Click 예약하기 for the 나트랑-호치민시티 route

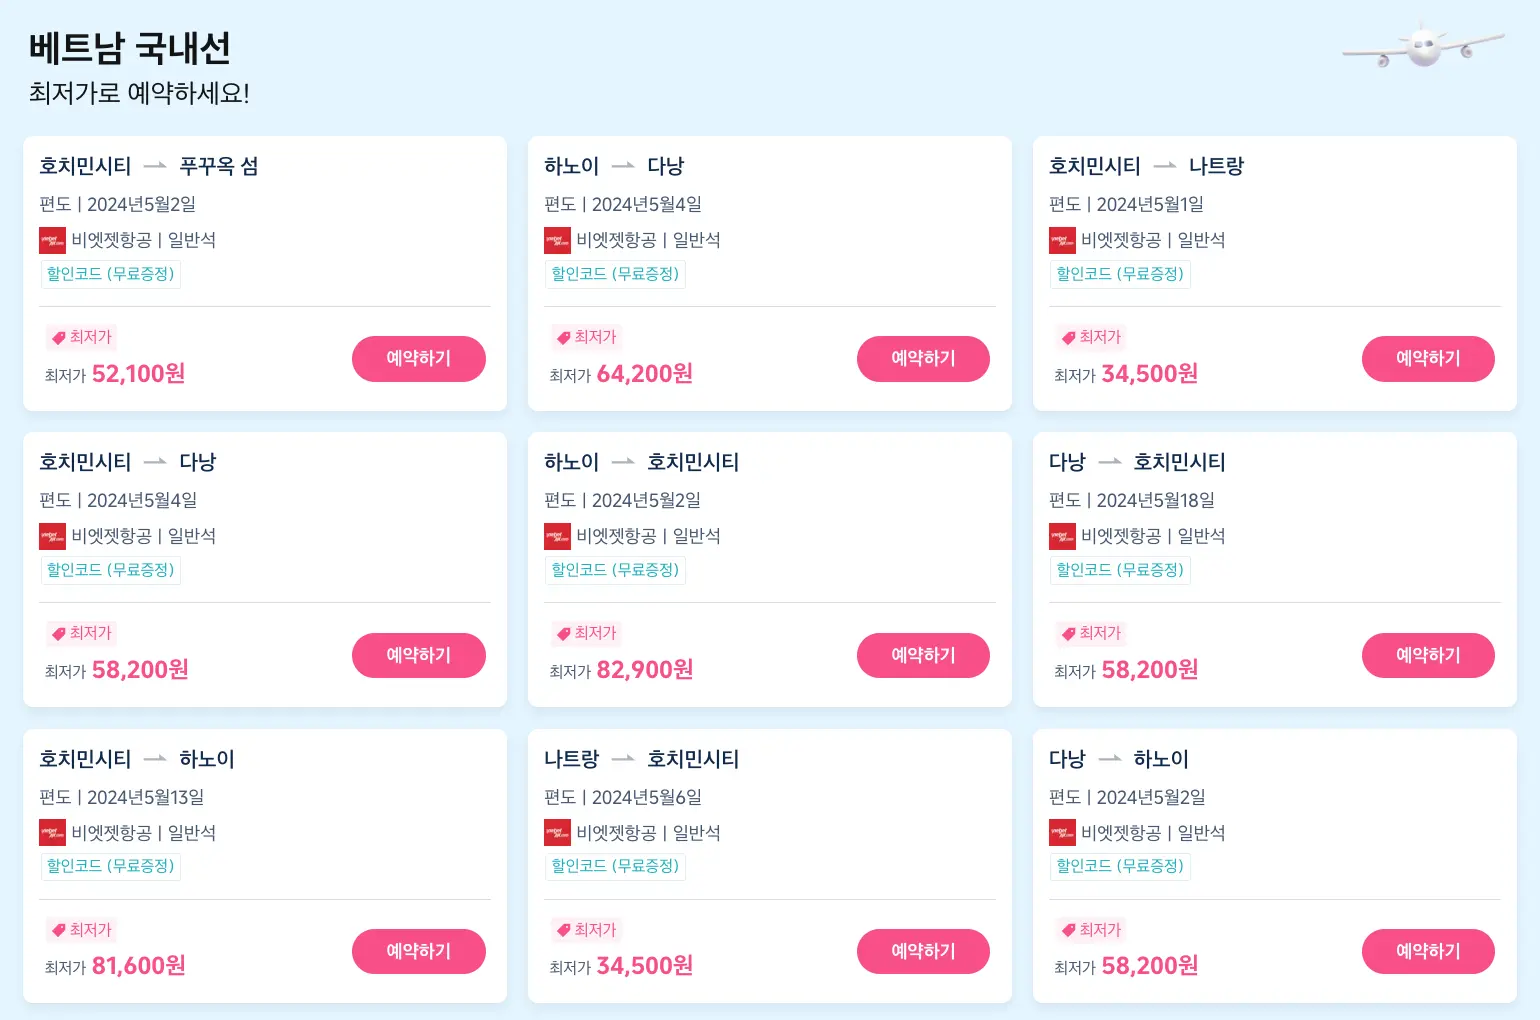click(923, 951)
